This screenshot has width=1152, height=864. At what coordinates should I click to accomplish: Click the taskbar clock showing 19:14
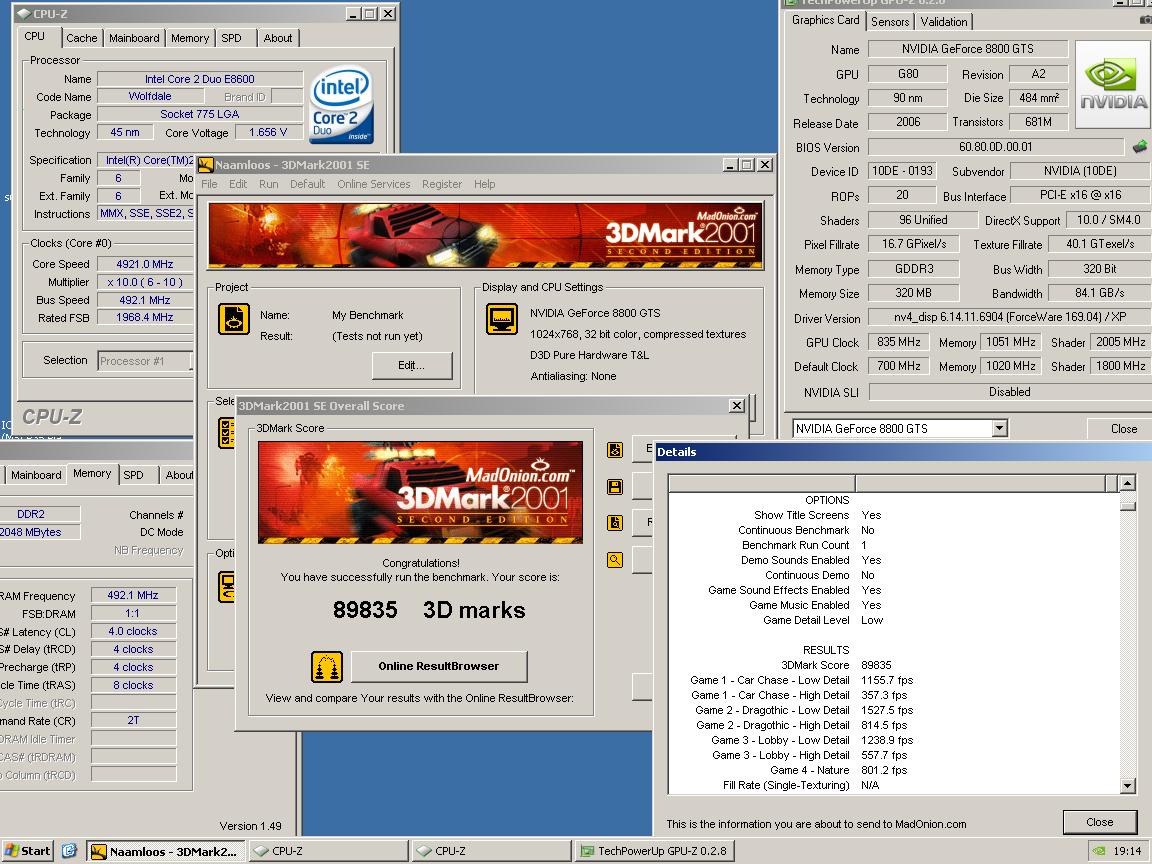coord(1127,851)
